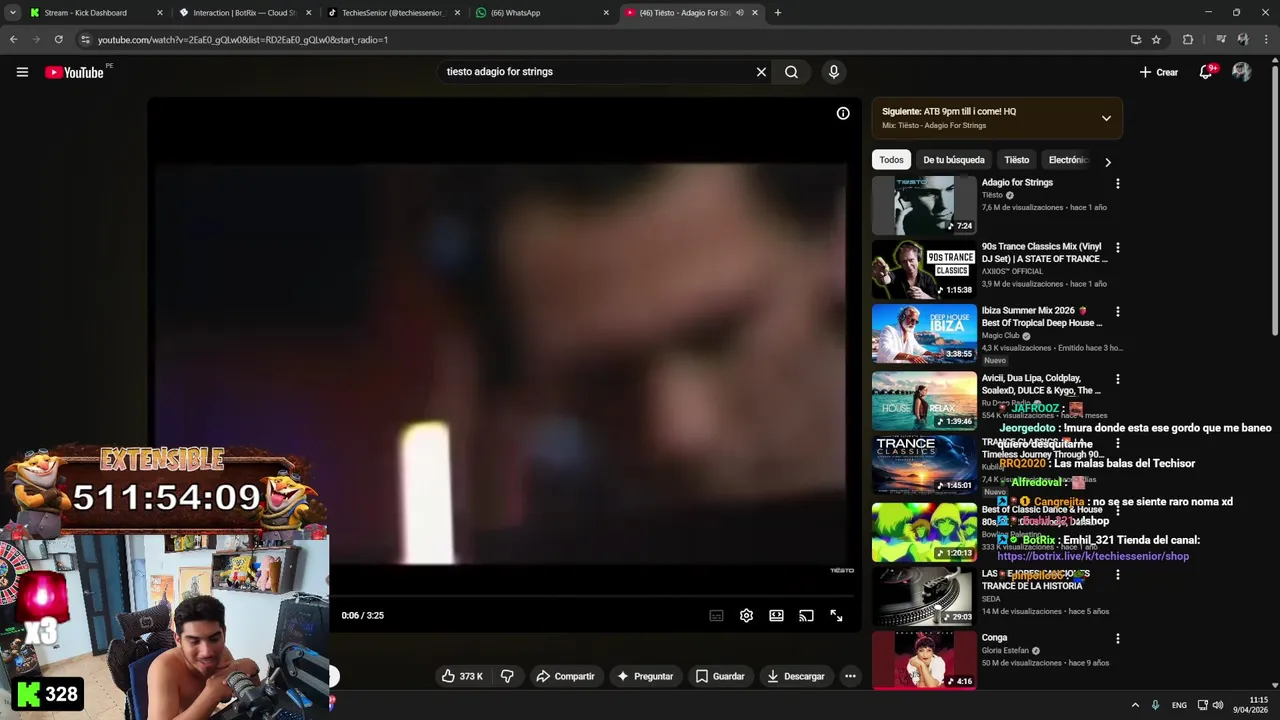Open Trance Classics sunset thumbnail
Viewport: 1280px width, 720px height.
[924, 465]
